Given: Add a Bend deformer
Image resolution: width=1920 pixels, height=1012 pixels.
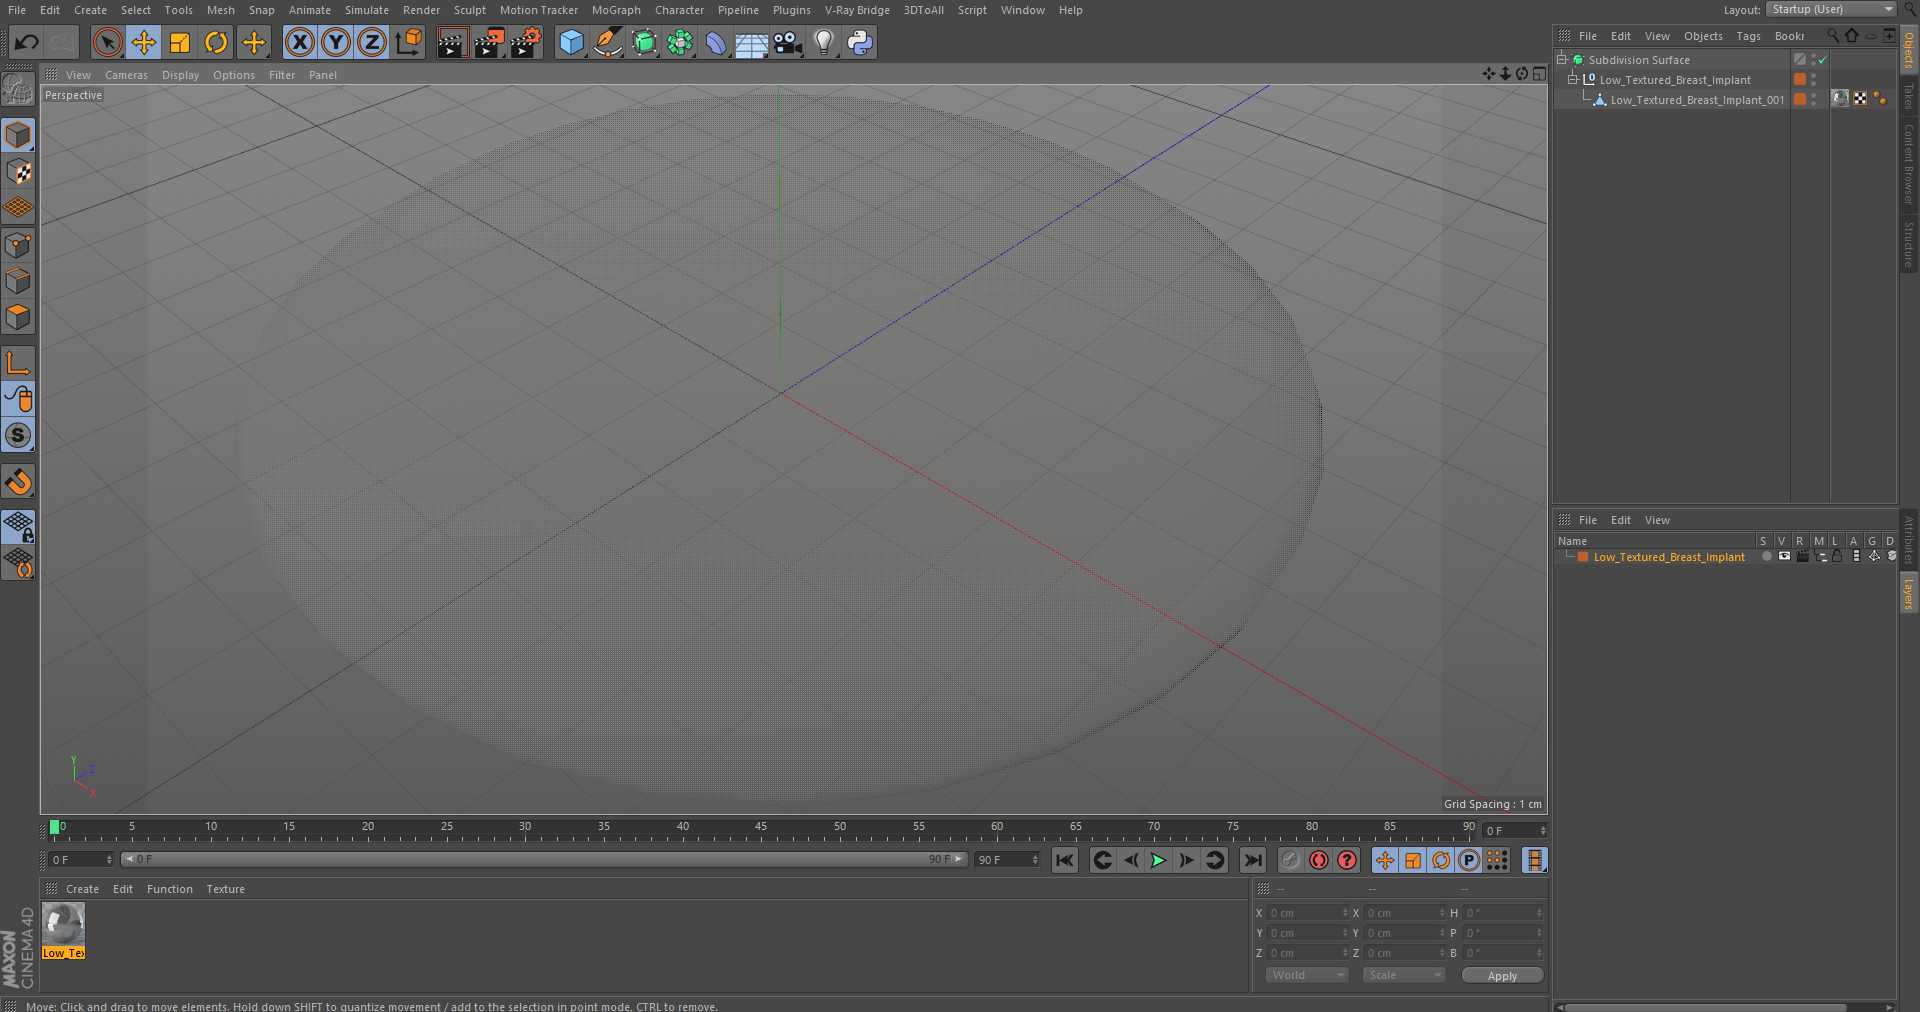Looking at the screenshot, I should point(716,42).
